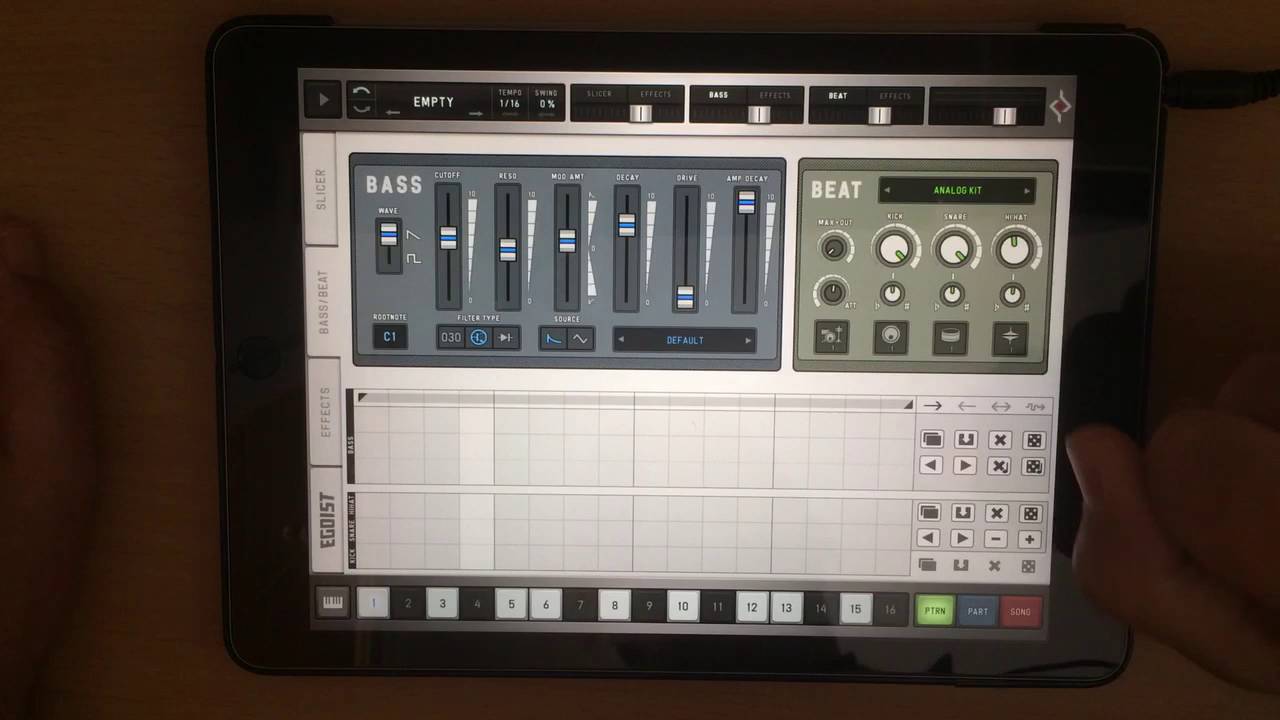
Task: Shift bass pattern left
Action: click(x=931, y=465)
